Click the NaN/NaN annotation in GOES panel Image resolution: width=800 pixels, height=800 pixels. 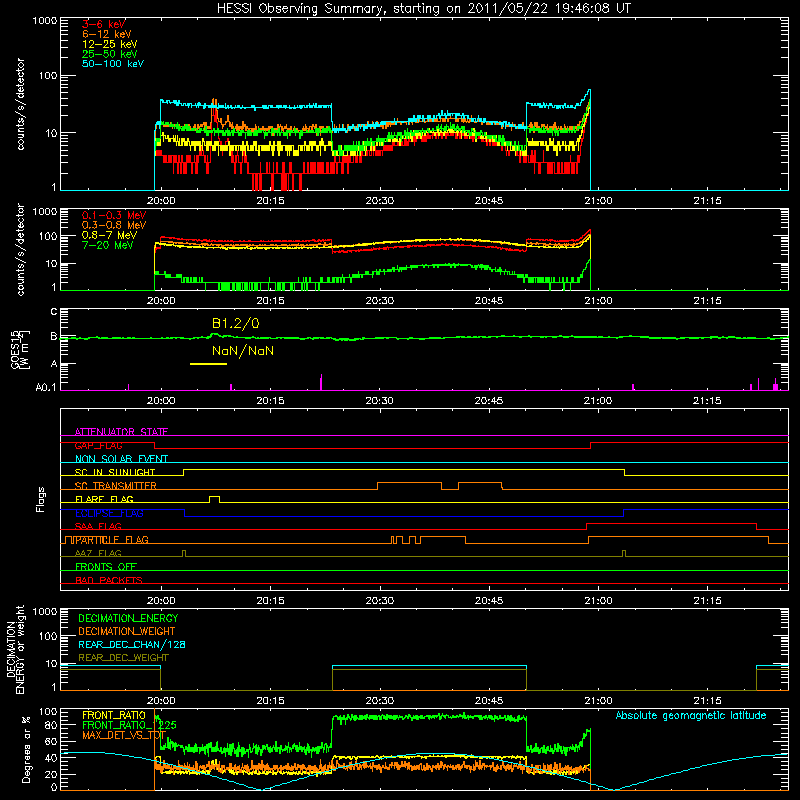tap(243, 351)
